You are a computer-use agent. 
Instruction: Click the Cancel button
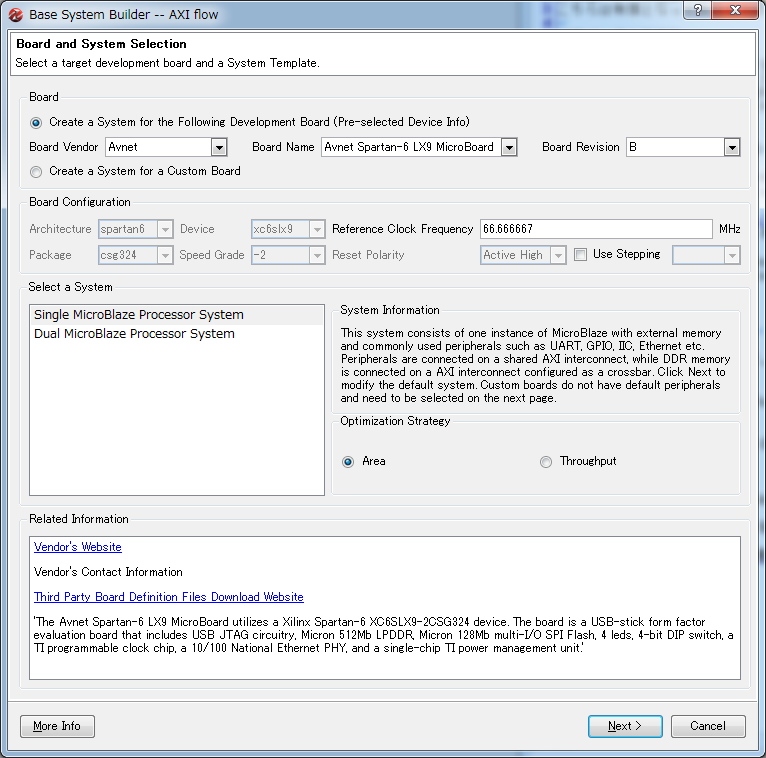[708, 726]
